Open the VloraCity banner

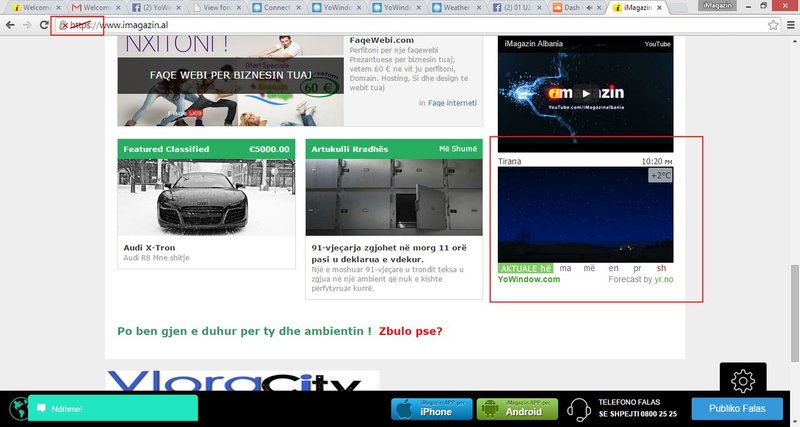click(x=243, y=381)
